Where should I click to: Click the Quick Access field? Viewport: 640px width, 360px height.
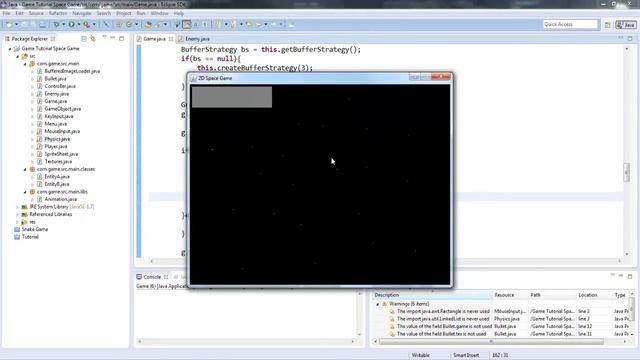[x=570, y=24]
